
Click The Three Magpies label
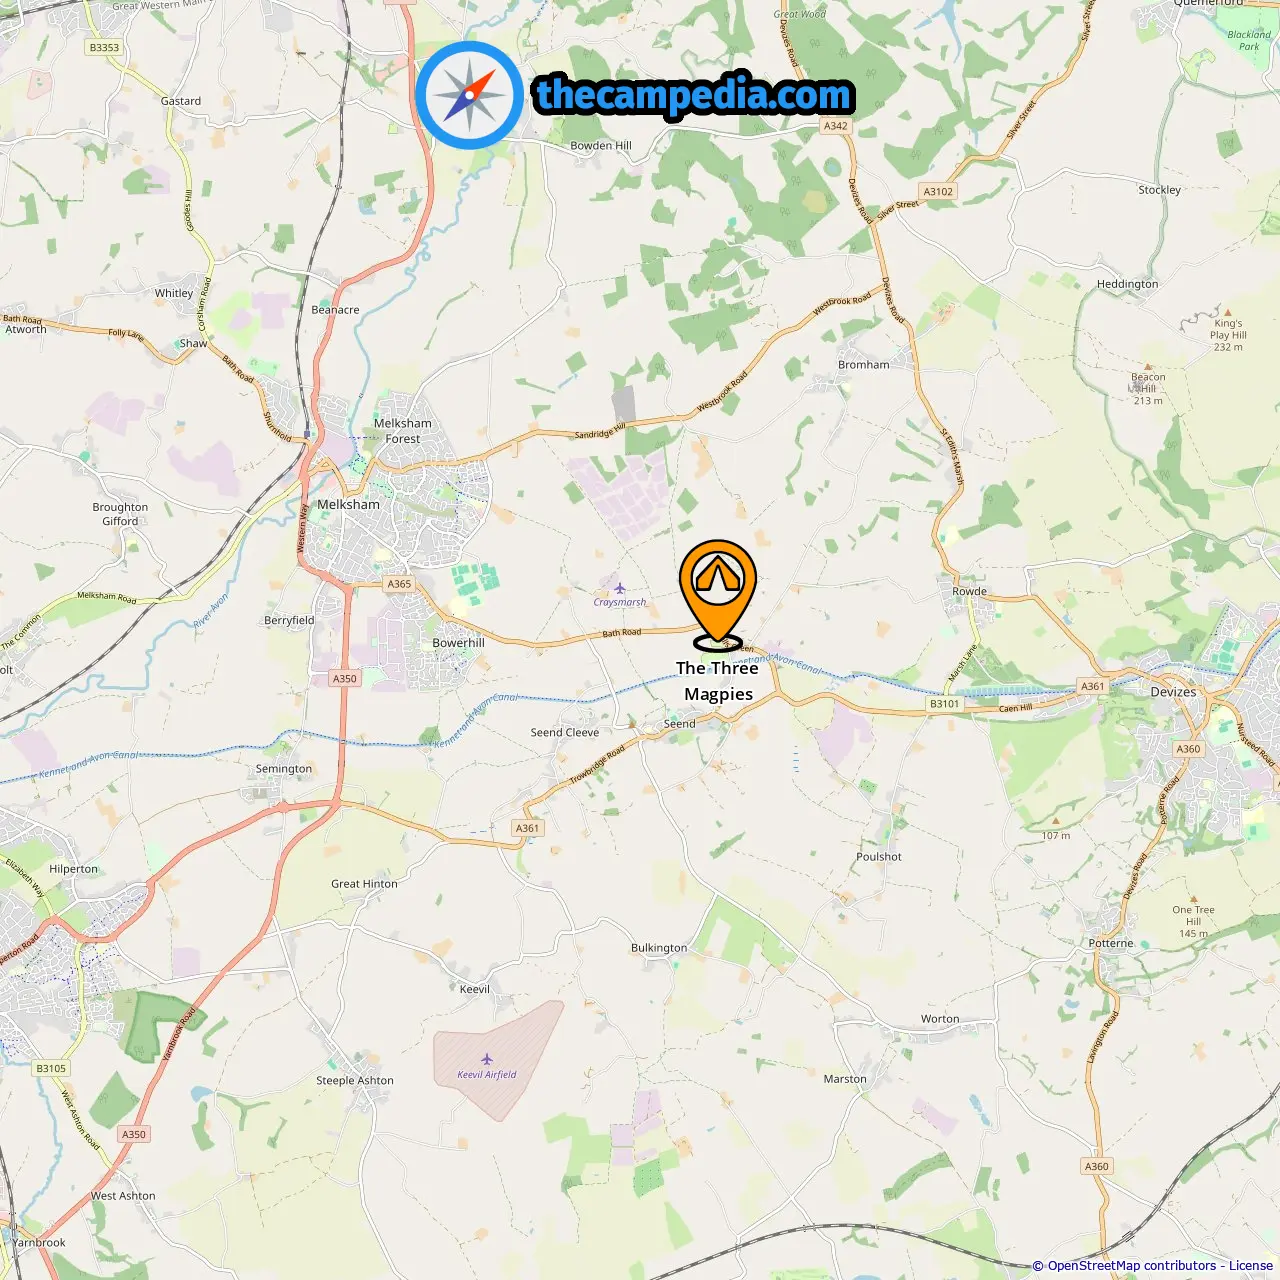pos(718,681)
